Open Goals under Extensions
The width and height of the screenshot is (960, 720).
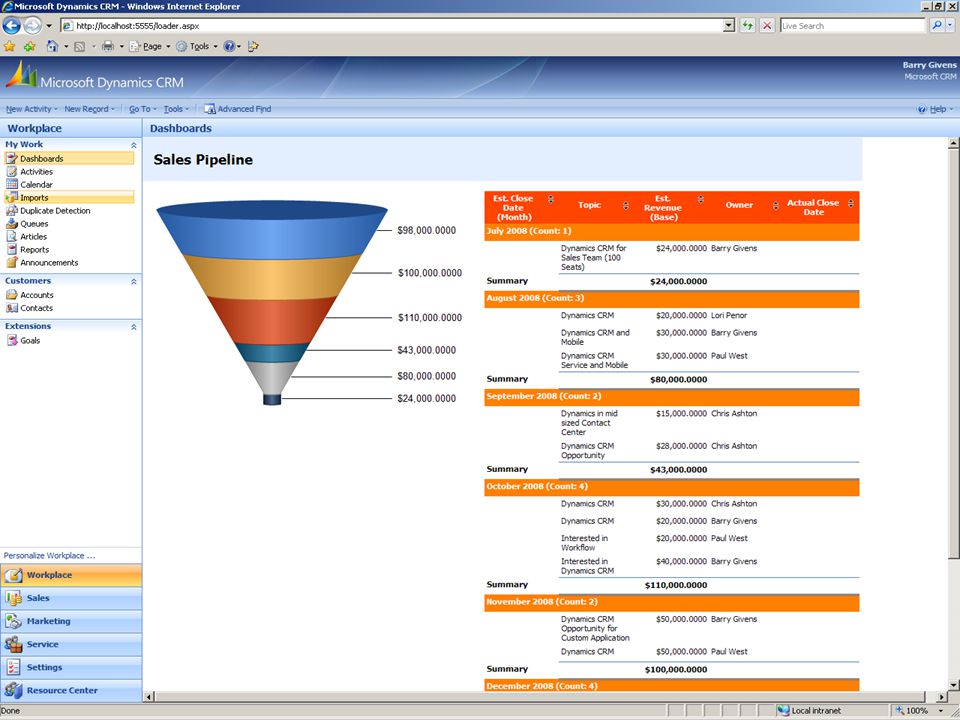(30, 341)
